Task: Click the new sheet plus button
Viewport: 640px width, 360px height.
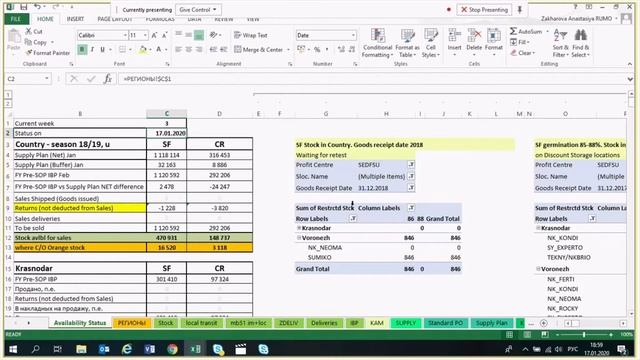Action: tap(543, 323)
